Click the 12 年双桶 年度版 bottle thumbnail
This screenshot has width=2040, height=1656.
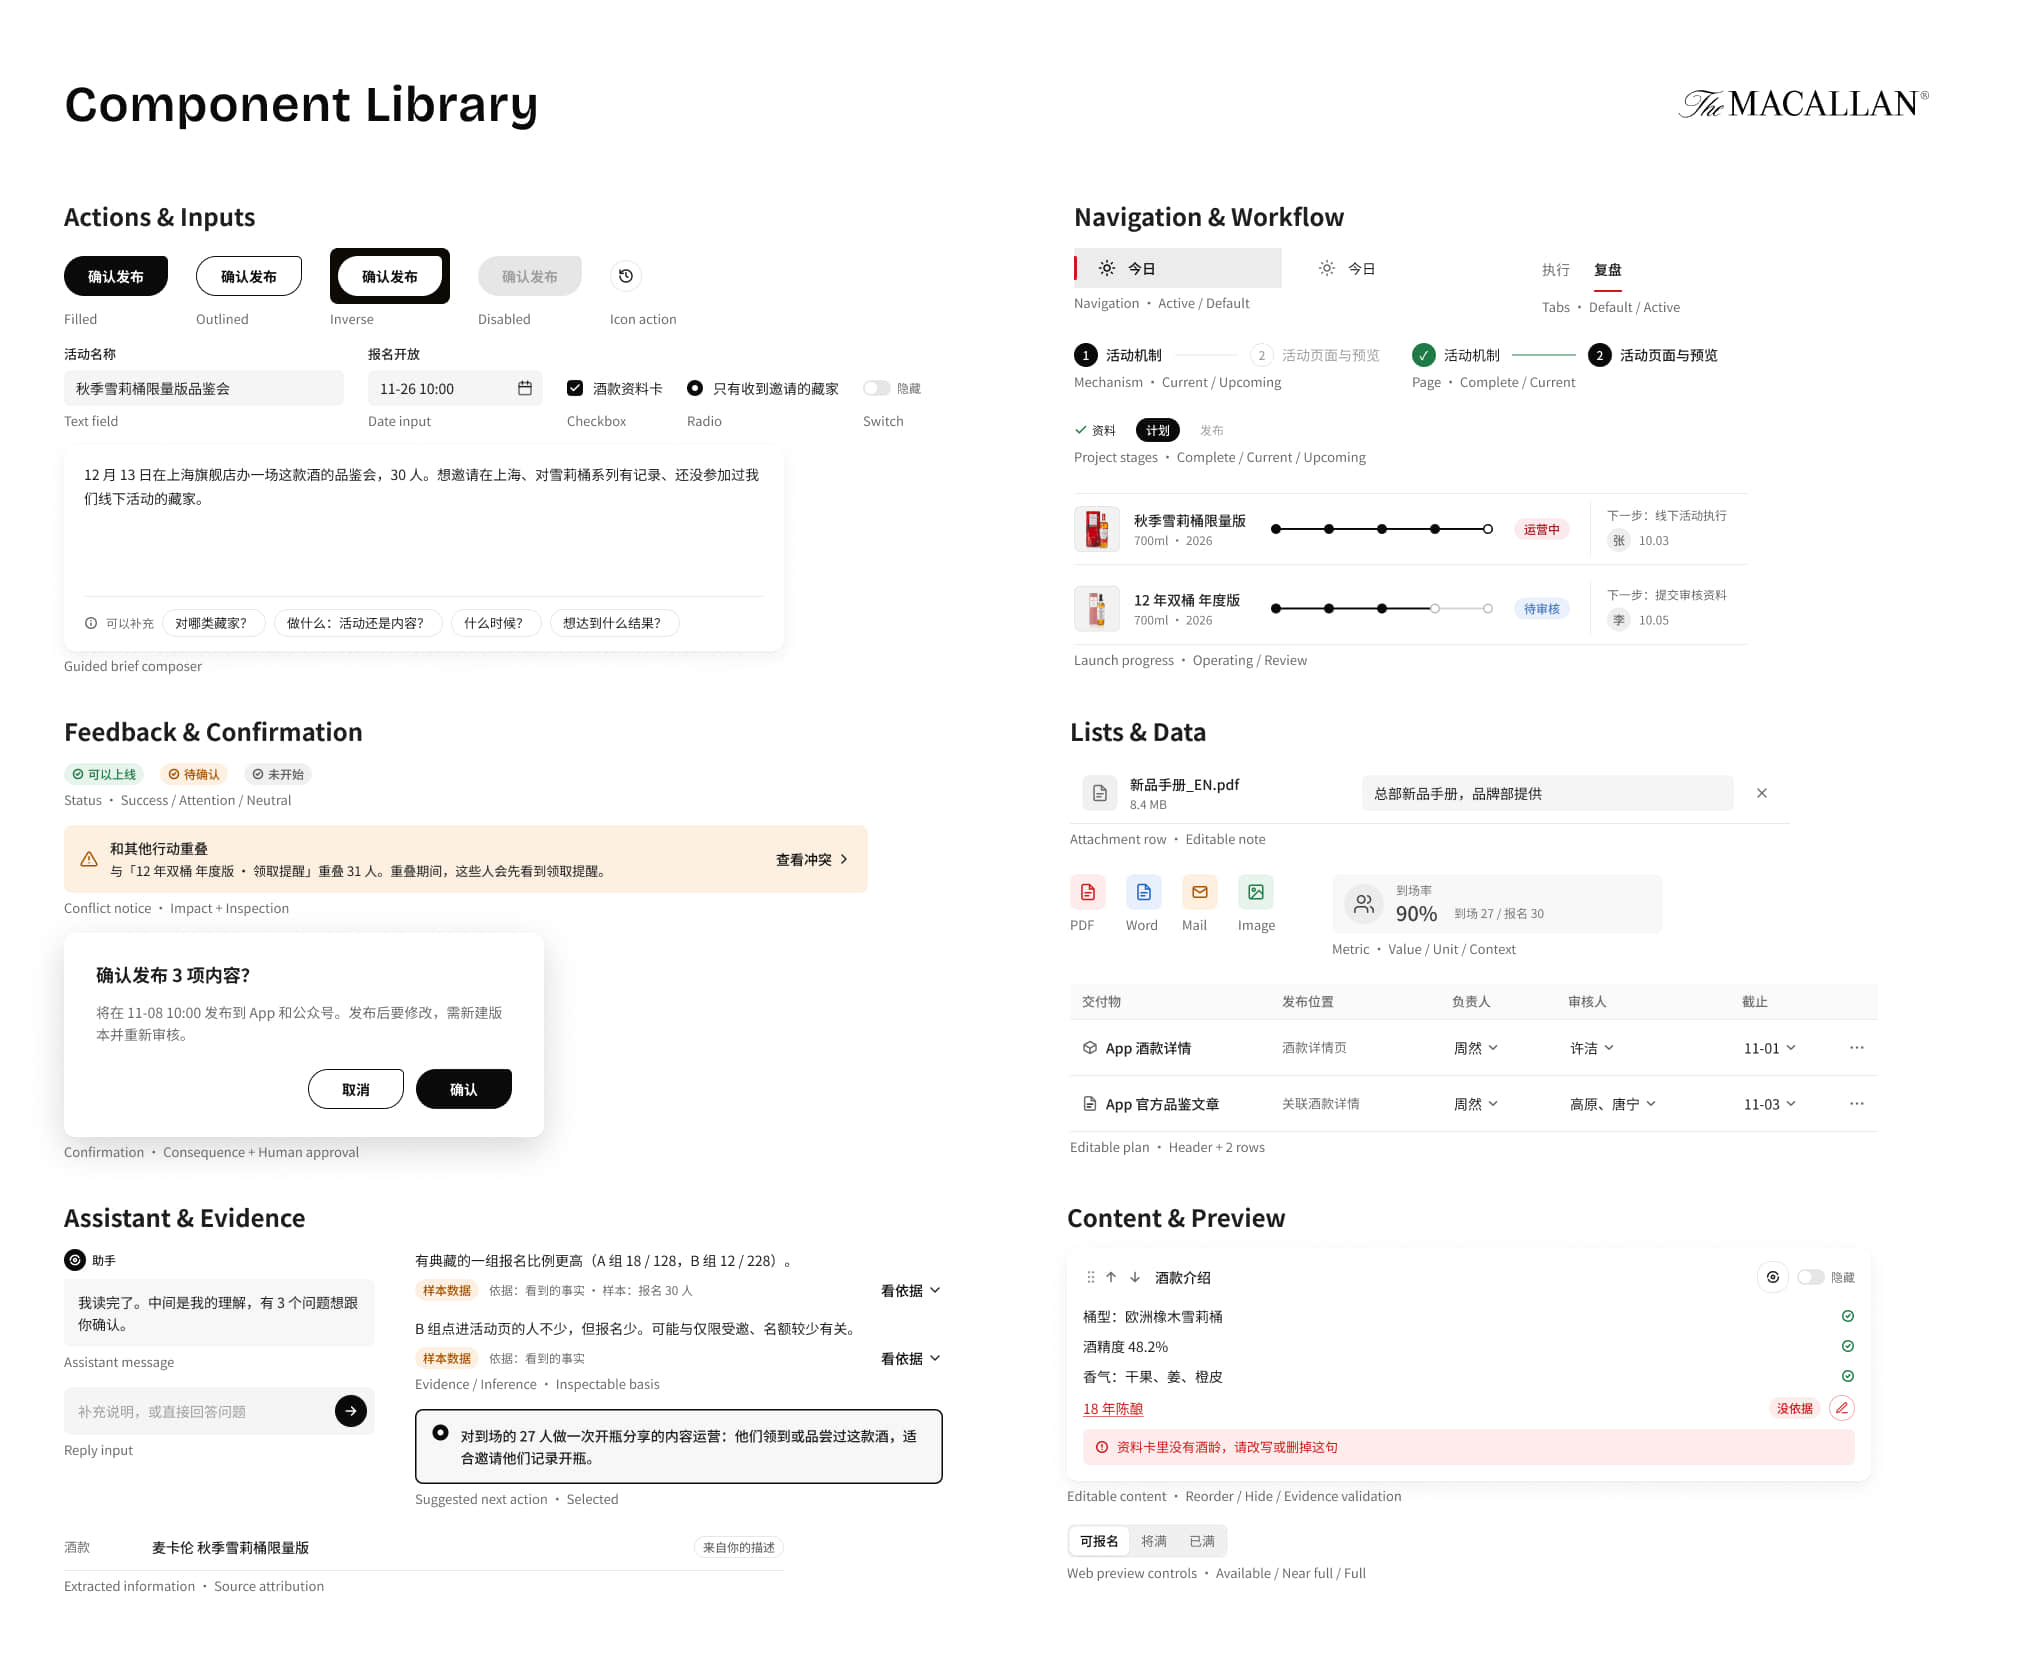pyautogui.click(x=1097, y=608)
